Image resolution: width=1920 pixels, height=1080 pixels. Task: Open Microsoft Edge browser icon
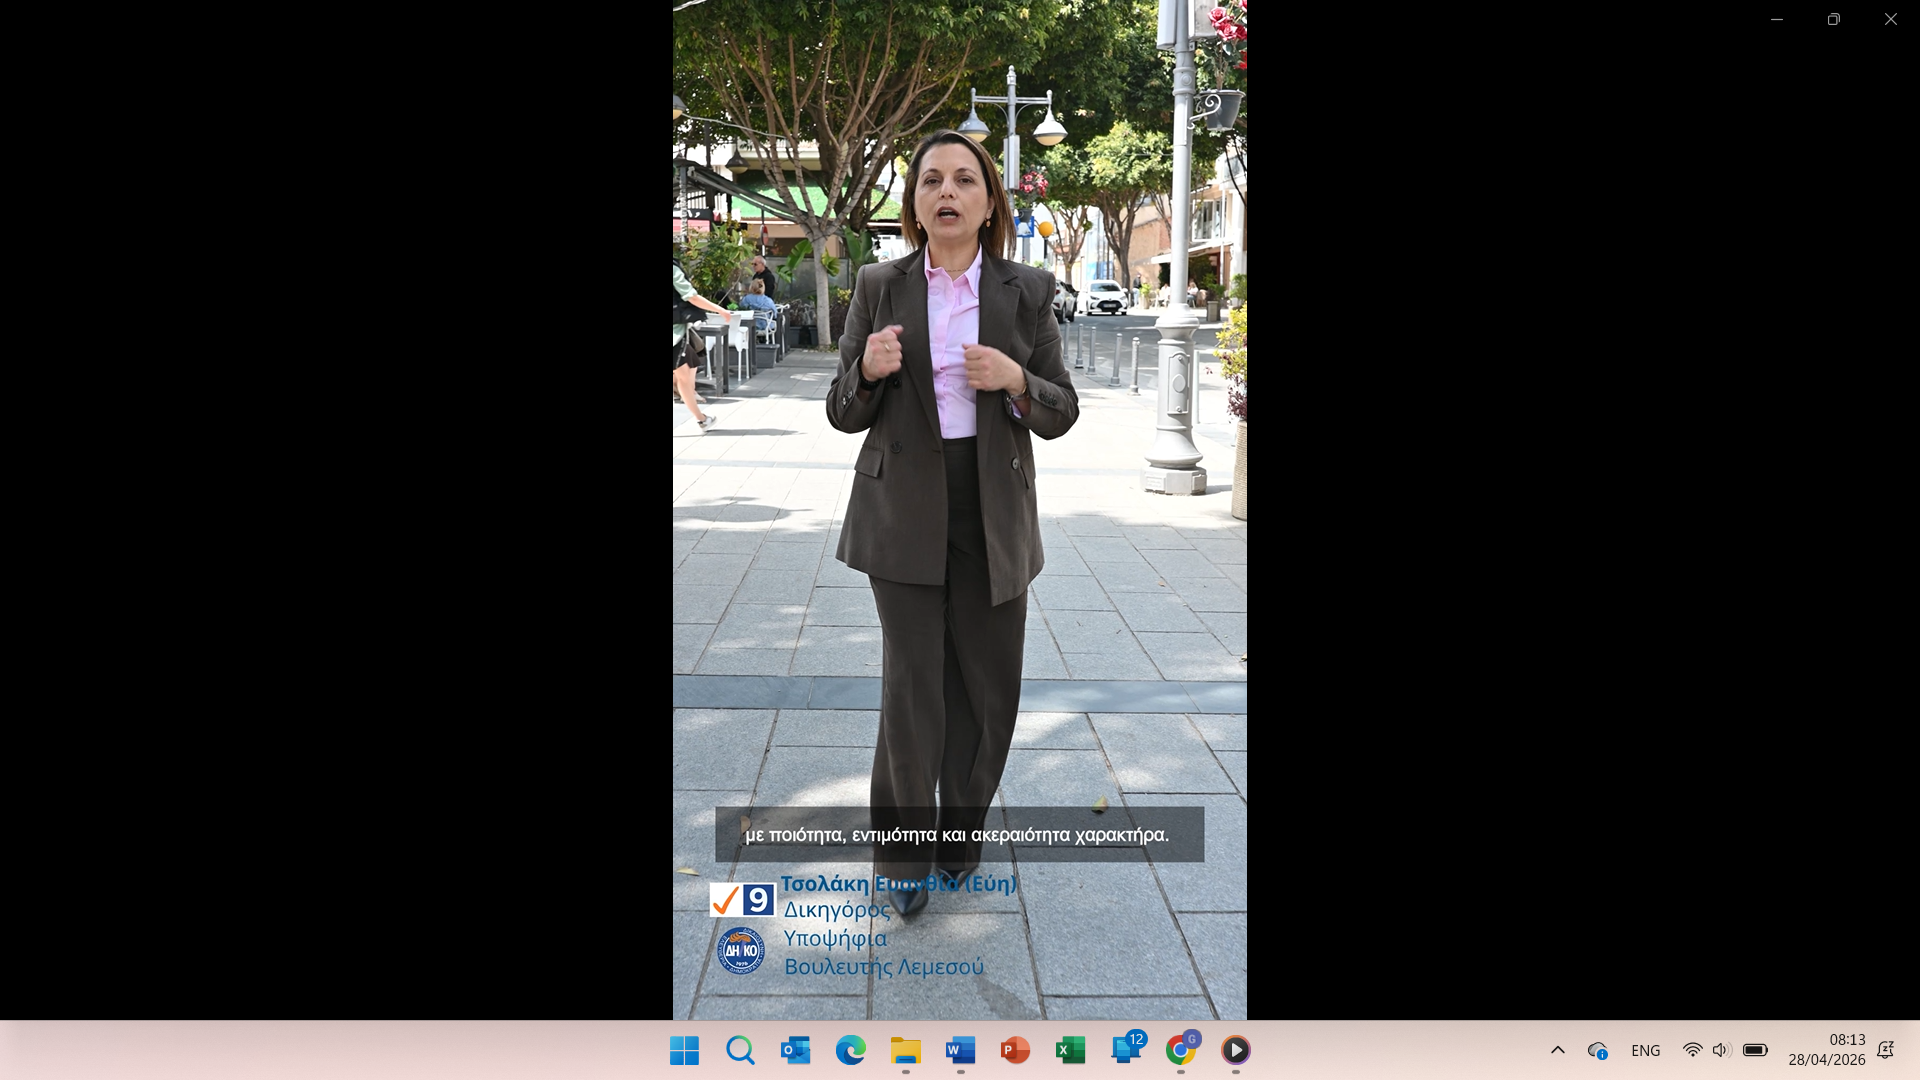click(850, 1050)
